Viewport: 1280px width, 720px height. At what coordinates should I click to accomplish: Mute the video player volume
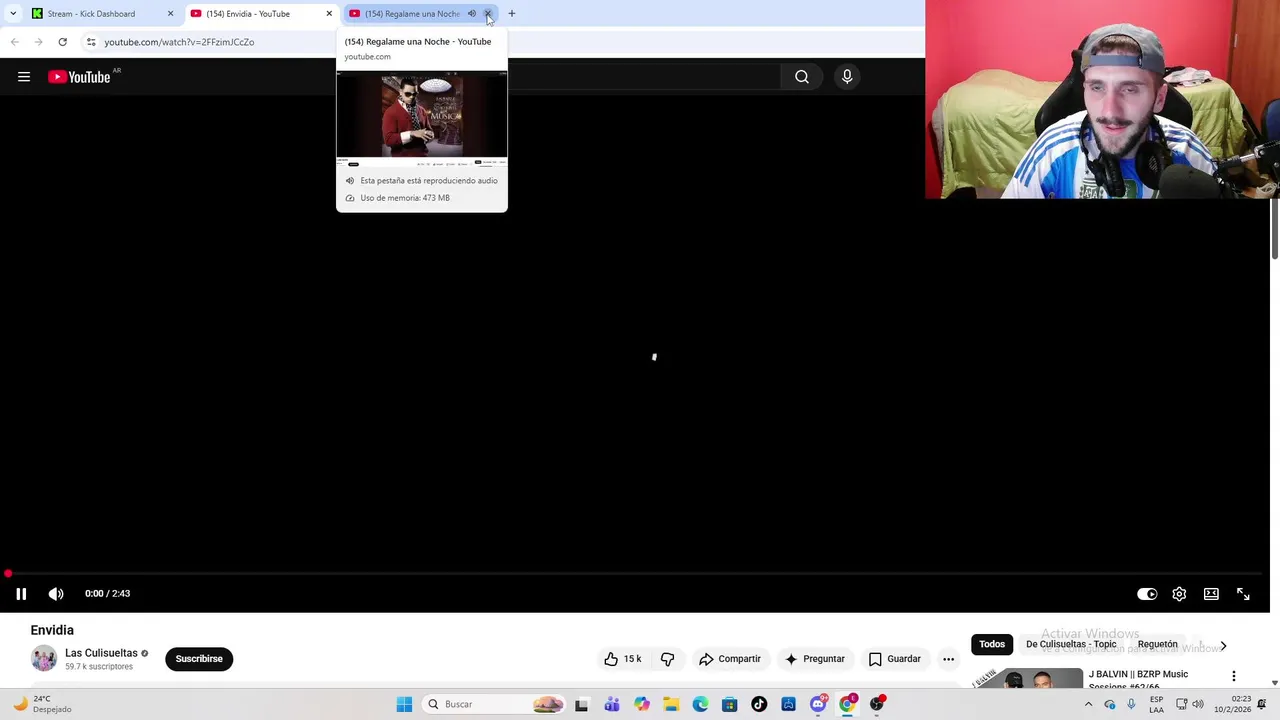[x=56, y=594]
